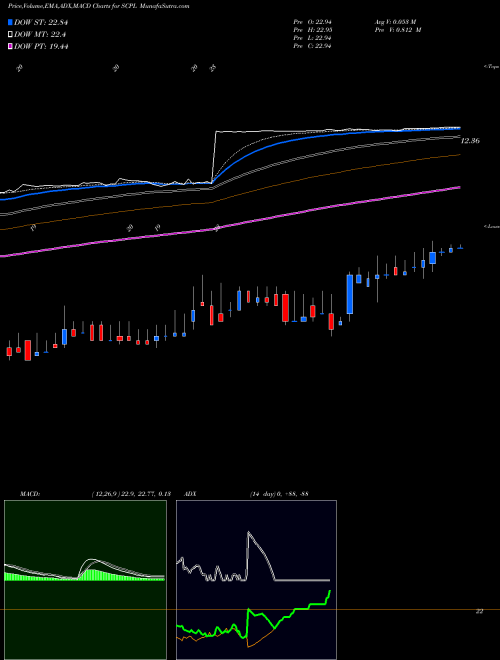The height and width of the screenshot is (660, 500).
Task: Select the 'DOW ST: 22.84' legend text
Action: point(41,22)
